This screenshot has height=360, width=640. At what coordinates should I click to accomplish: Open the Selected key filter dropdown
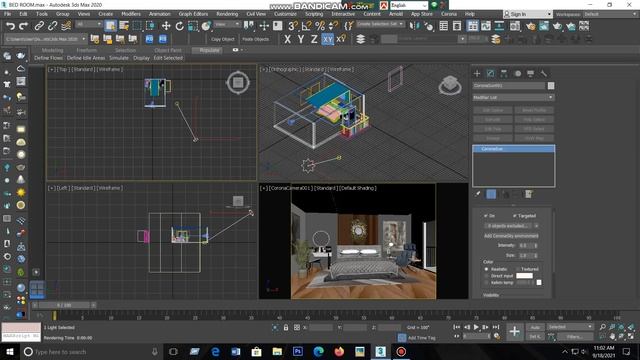[x=569, y=327]
